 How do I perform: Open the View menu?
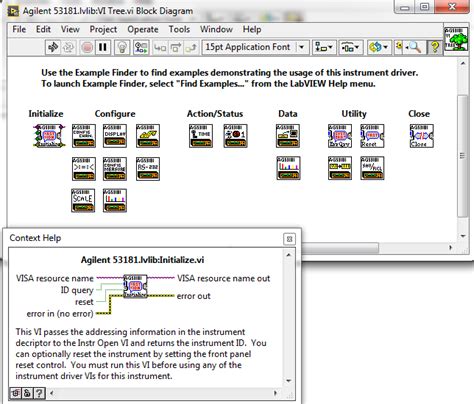70,29
